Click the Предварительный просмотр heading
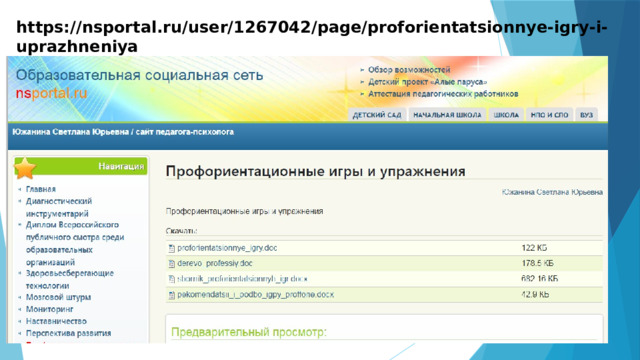The width and height of the screenshot is (640, 360). [249, 332]
